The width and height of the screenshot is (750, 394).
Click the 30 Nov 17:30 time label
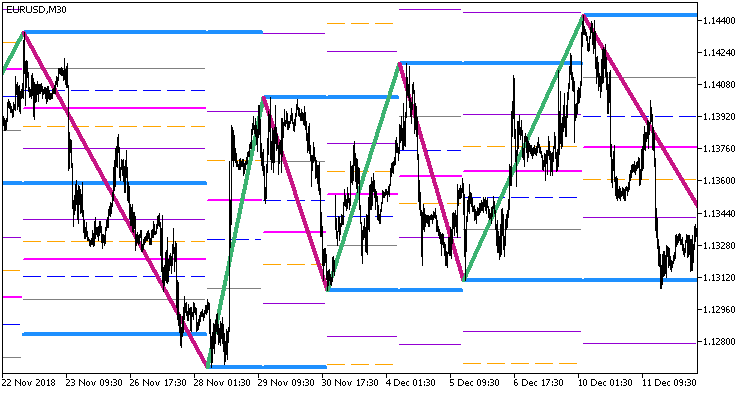tap(350, 383)
